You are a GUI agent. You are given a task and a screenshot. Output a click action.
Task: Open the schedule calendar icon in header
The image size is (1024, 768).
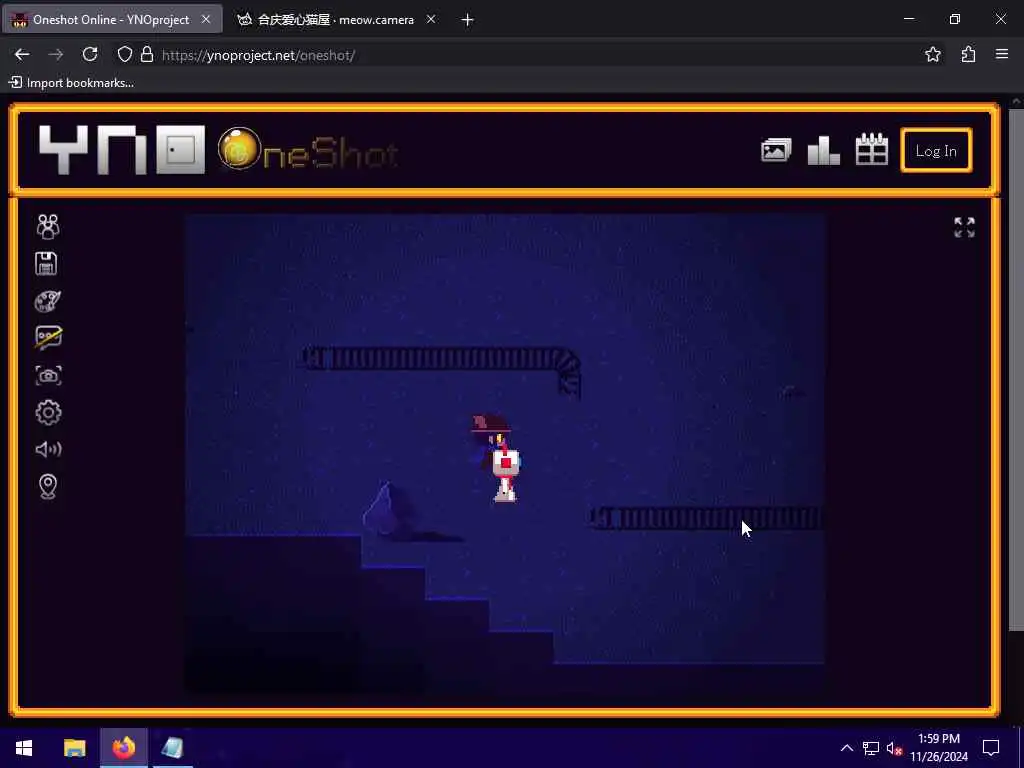872,149
